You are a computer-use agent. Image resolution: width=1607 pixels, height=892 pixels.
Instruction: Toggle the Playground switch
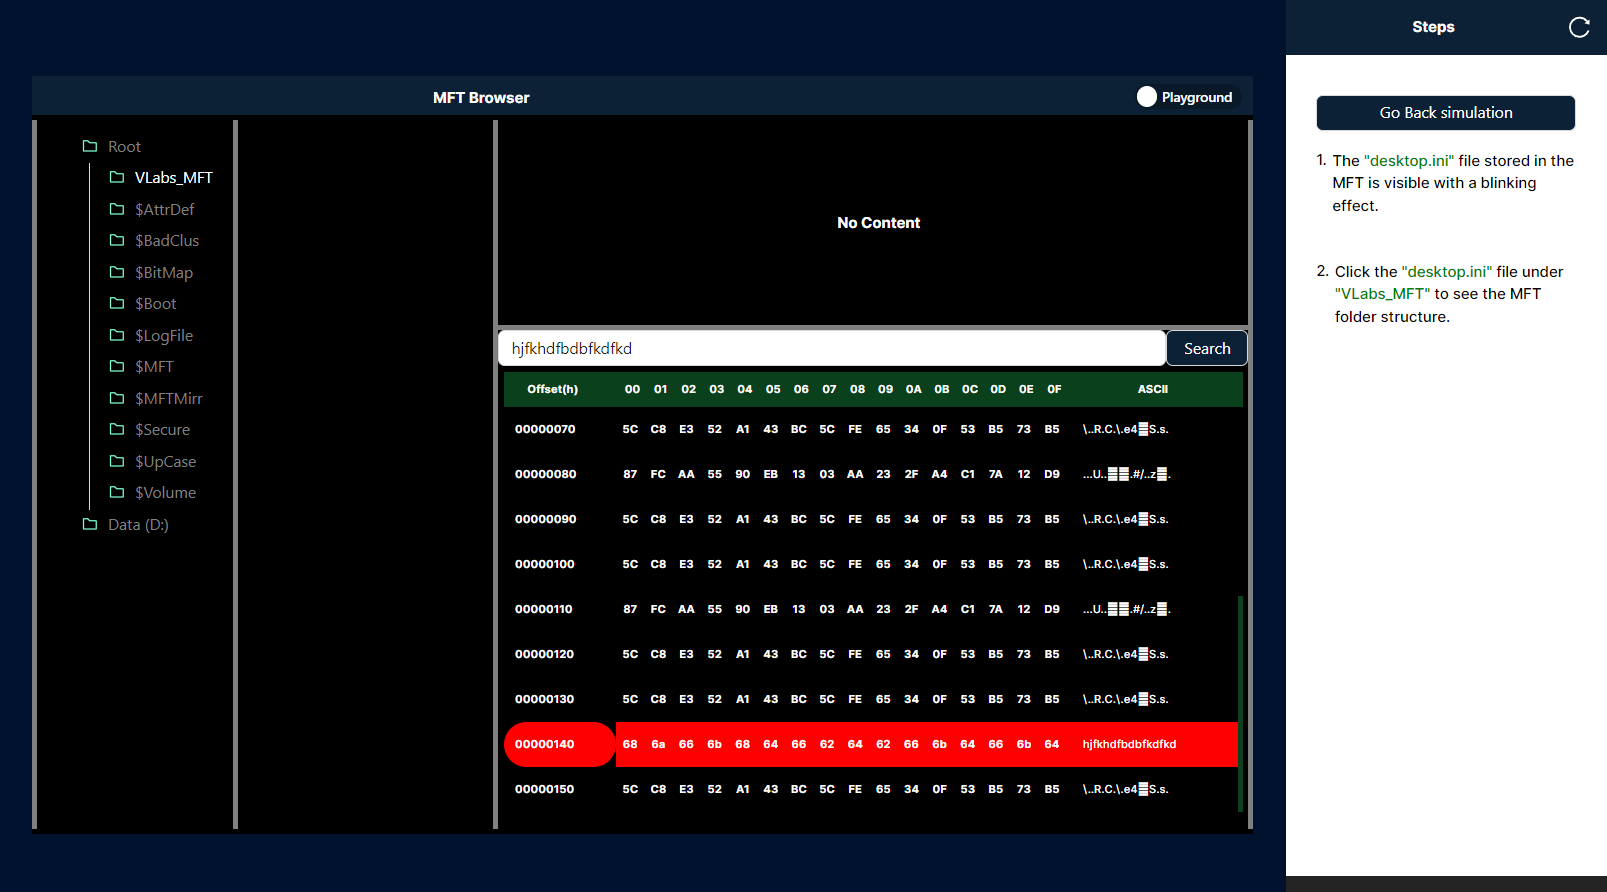point(1147,97)
